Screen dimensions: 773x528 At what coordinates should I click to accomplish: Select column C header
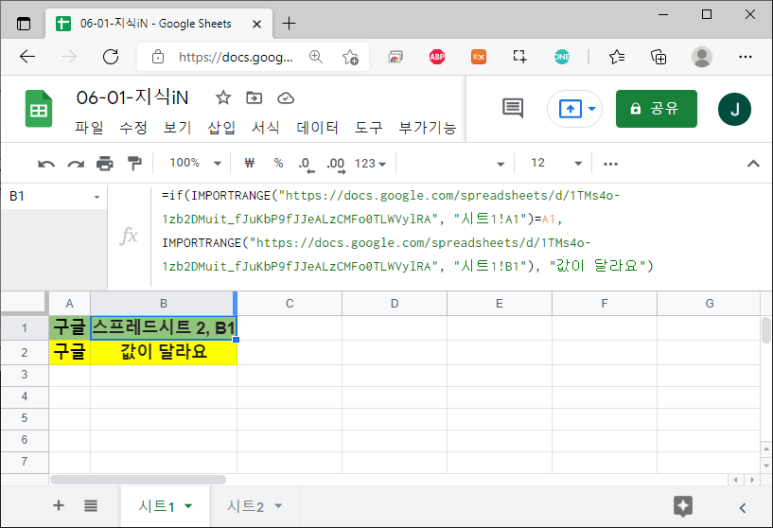[x=289, y=303]
